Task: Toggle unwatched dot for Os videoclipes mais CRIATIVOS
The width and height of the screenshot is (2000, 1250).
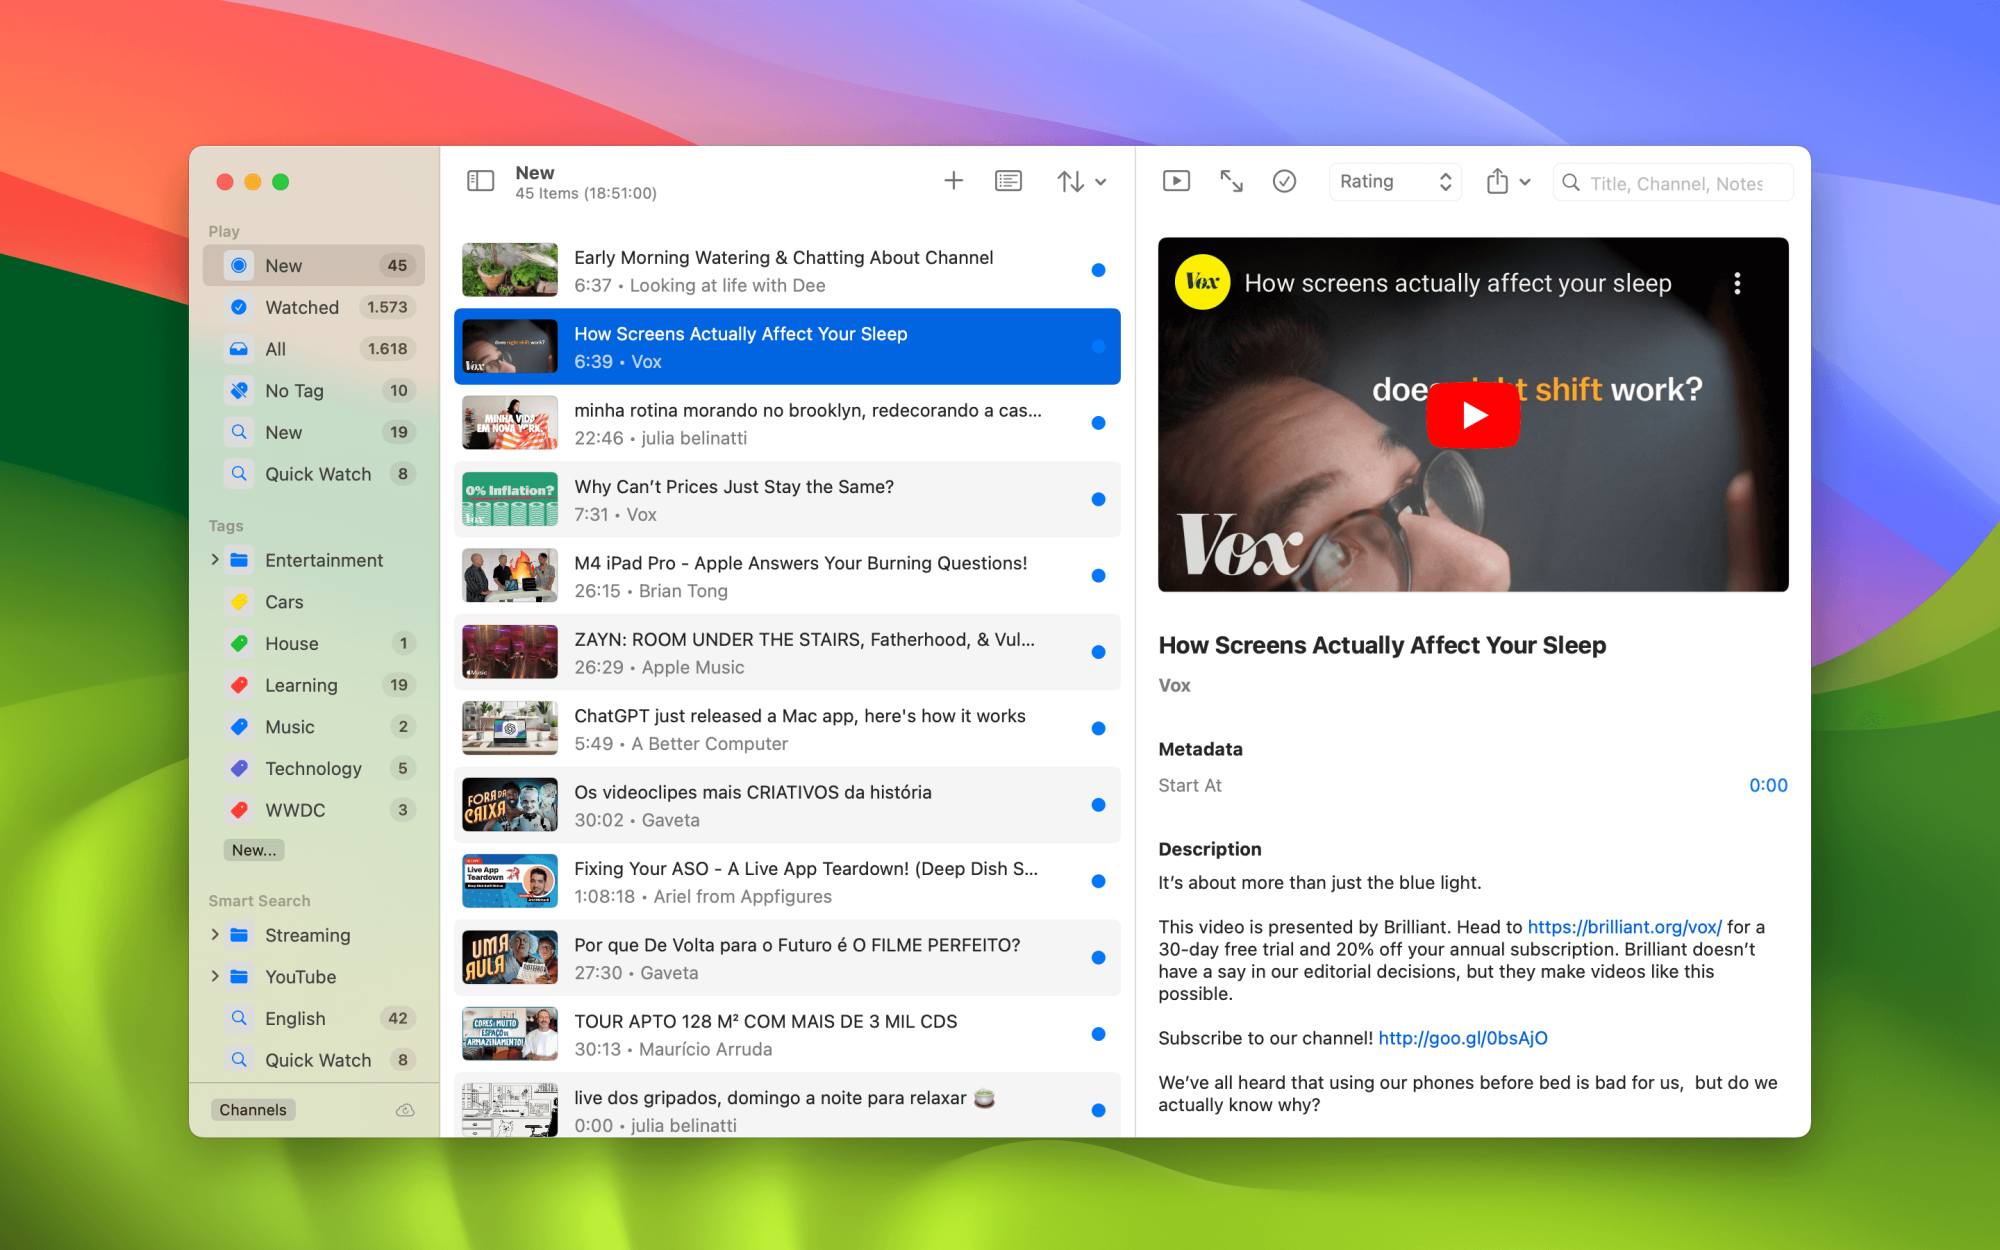Action: pos(1098,805)
